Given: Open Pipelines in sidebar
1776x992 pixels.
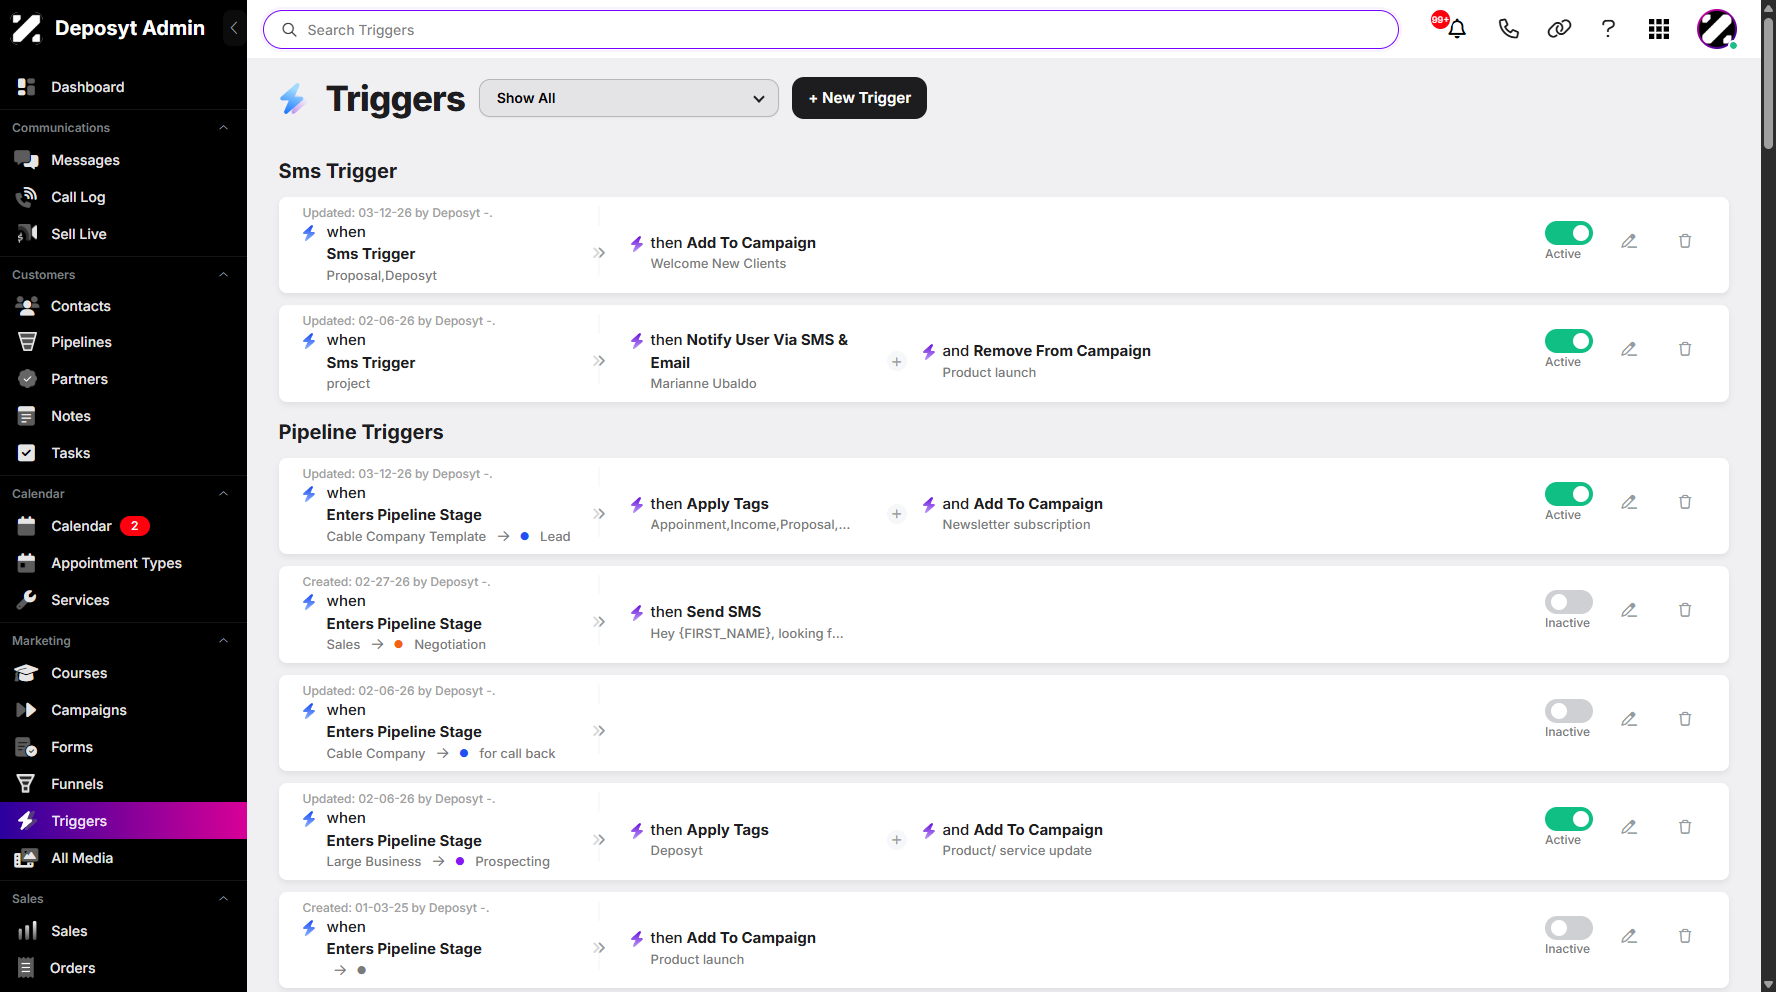Looking at the screenshot, I should pos(123,342).
